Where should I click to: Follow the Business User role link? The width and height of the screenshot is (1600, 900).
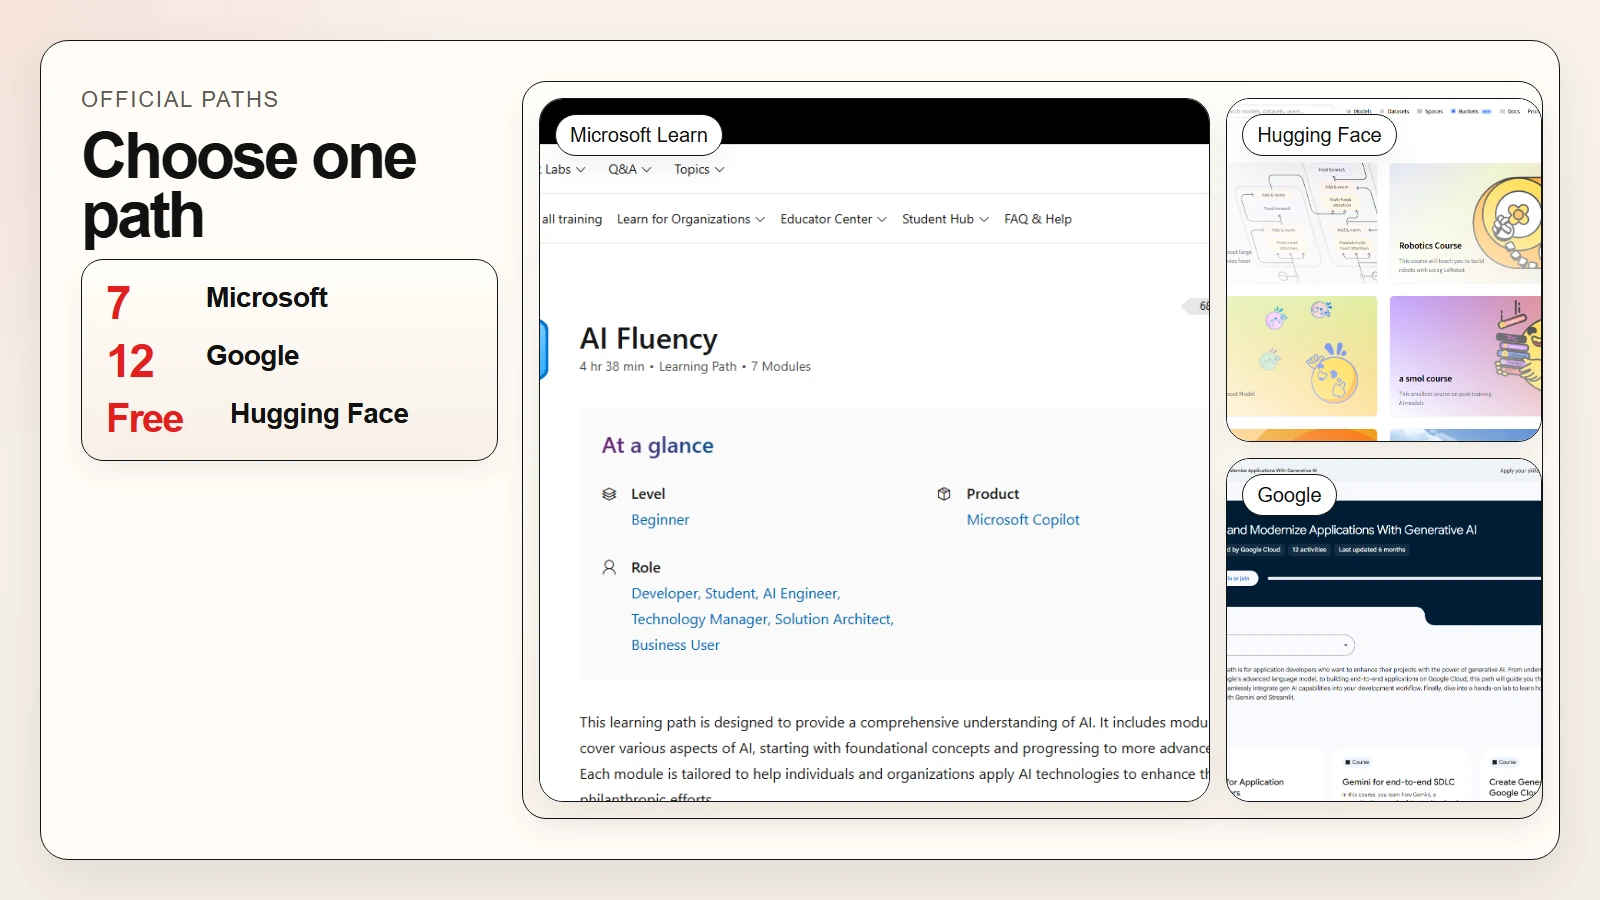(675, 645)
